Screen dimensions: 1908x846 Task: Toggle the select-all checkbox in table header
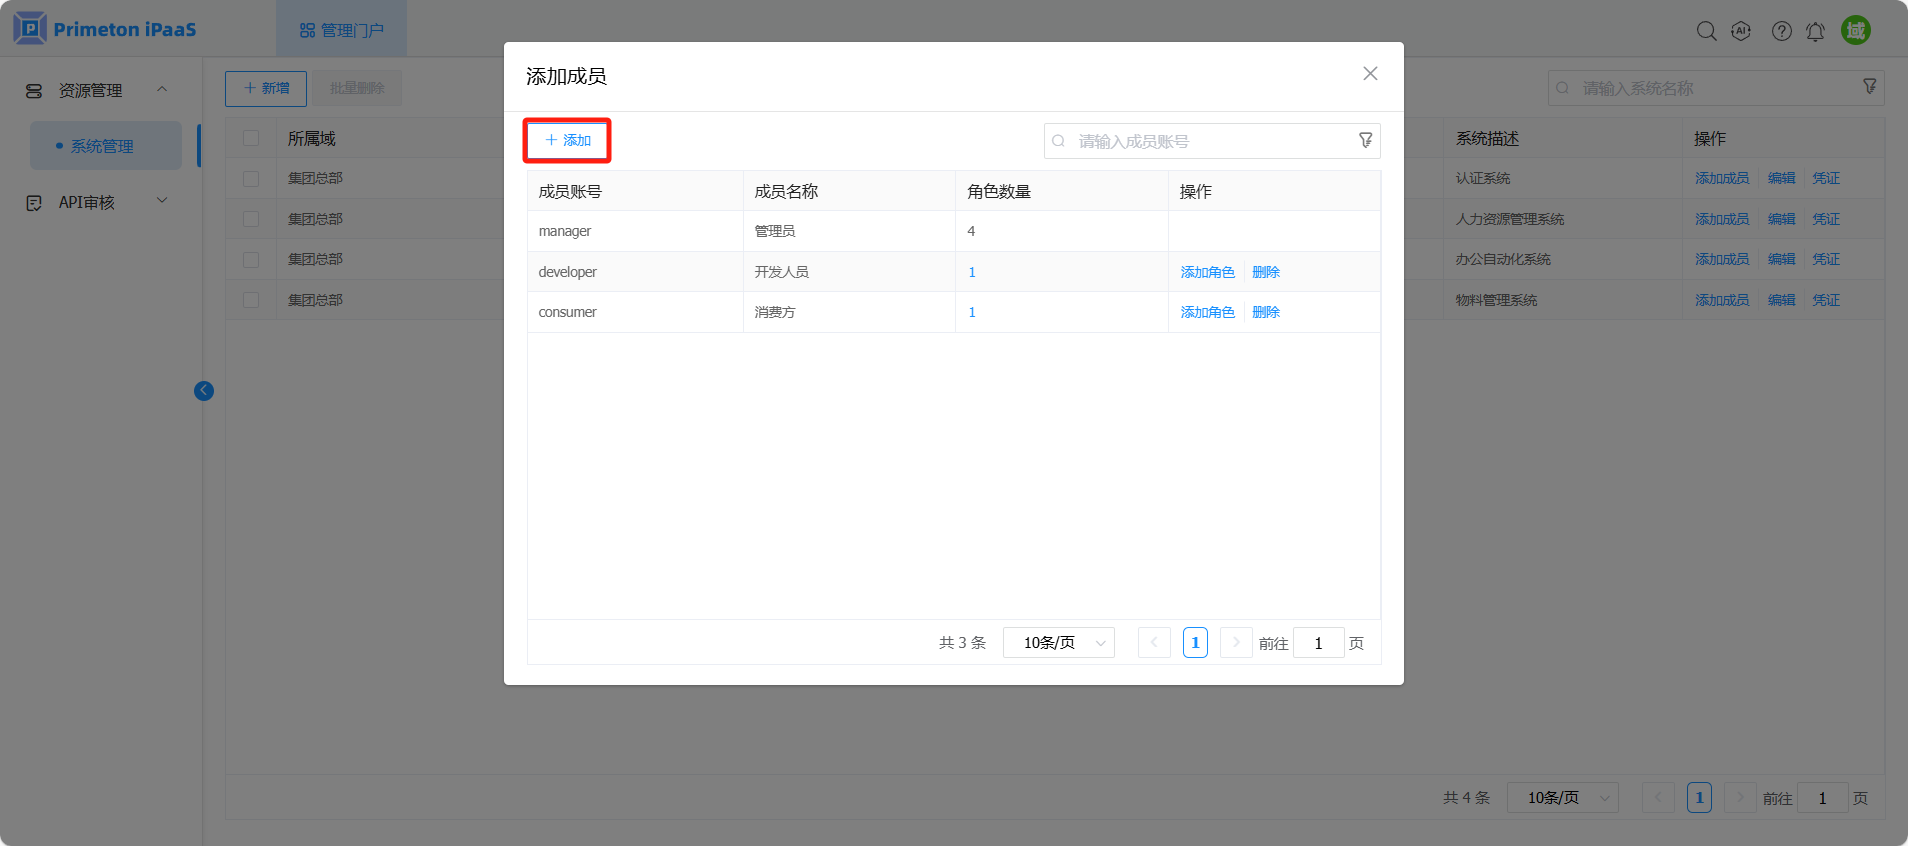251,138
